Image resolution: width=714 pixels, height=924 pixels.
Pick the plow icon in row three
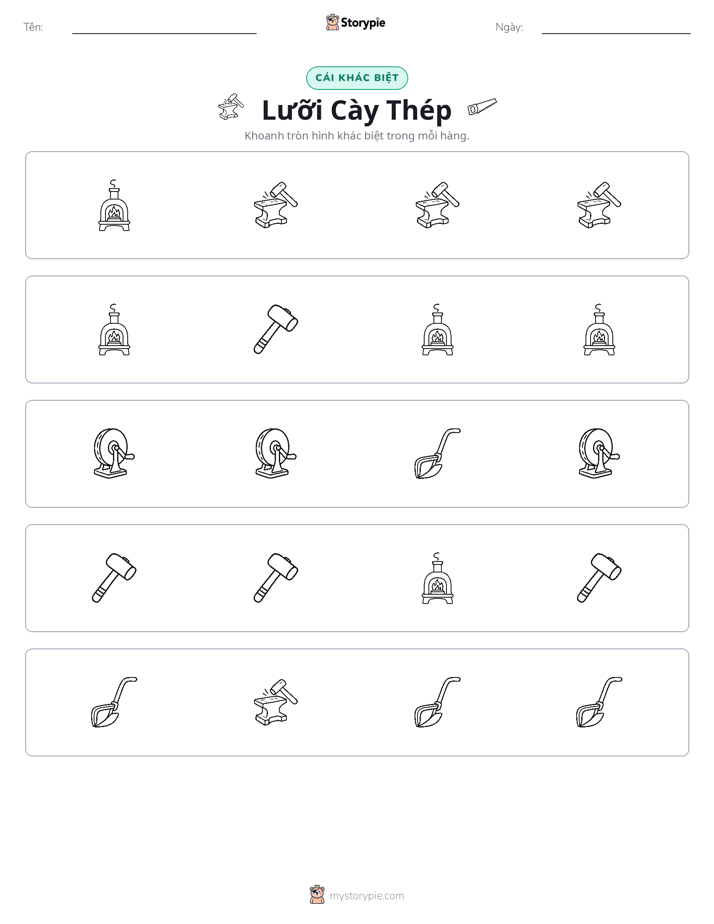pyautogui.click(x=437, y=454)
